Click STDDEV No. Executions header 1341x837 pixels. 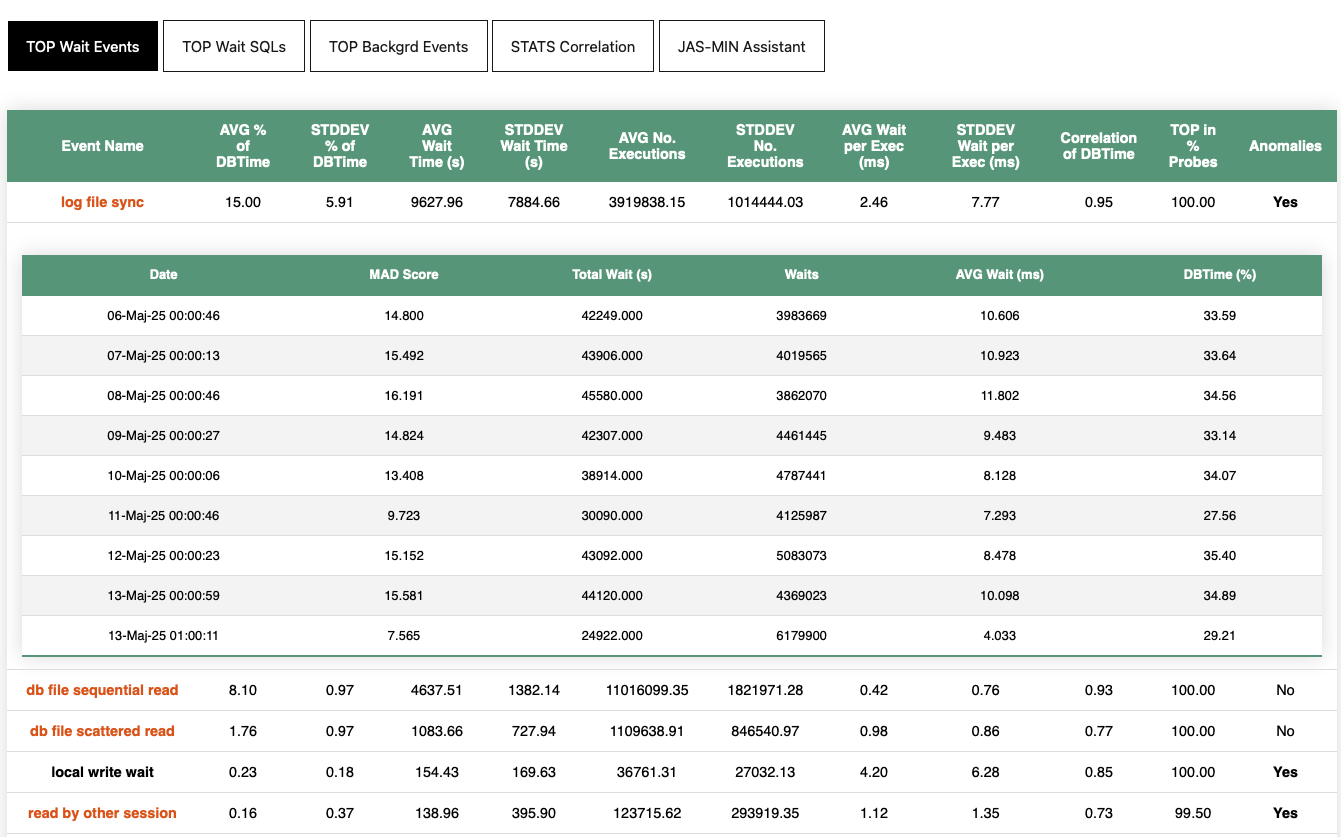pos(765,146)
